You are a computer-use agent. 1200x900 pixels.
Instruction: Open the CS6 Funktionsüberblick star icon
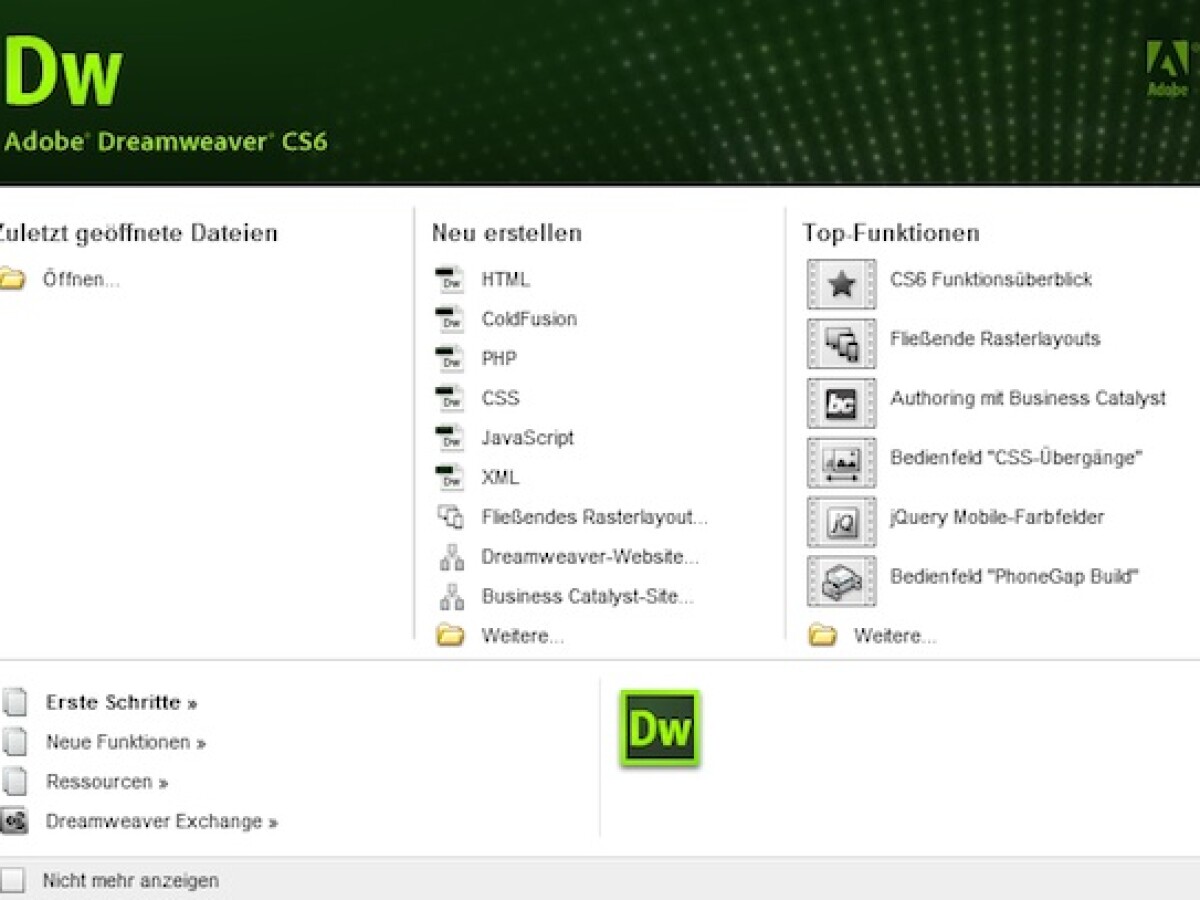pyautogui.click(x=840, y=283)
